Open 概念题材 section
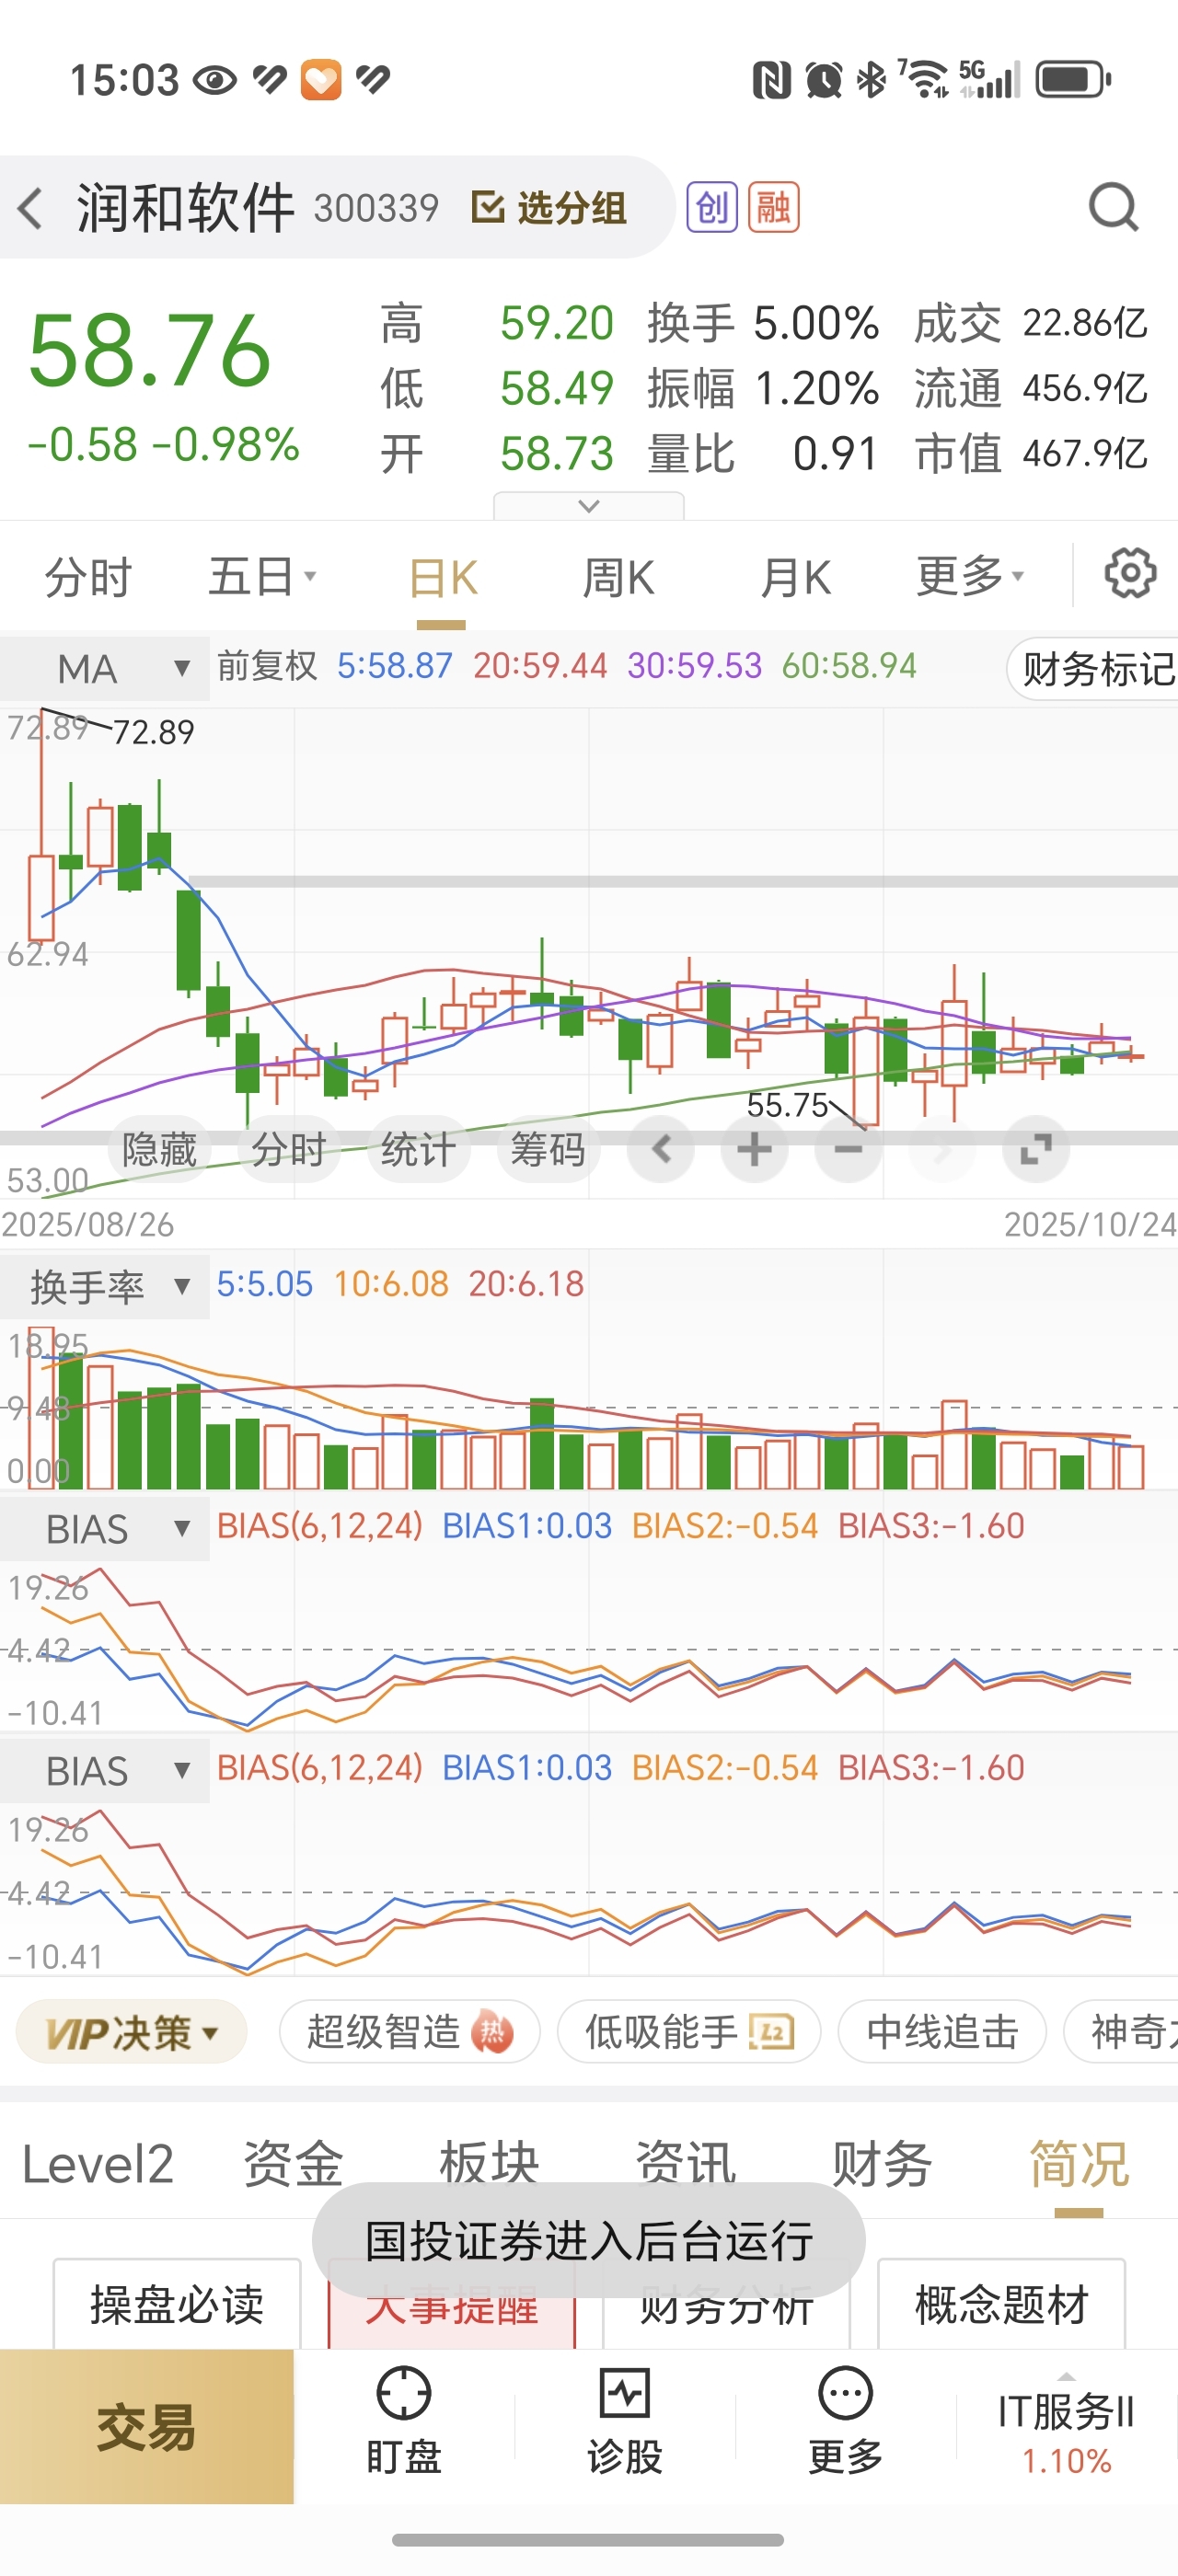The height and width of the screenshot is (2576, 1178). point(1001,2304)
